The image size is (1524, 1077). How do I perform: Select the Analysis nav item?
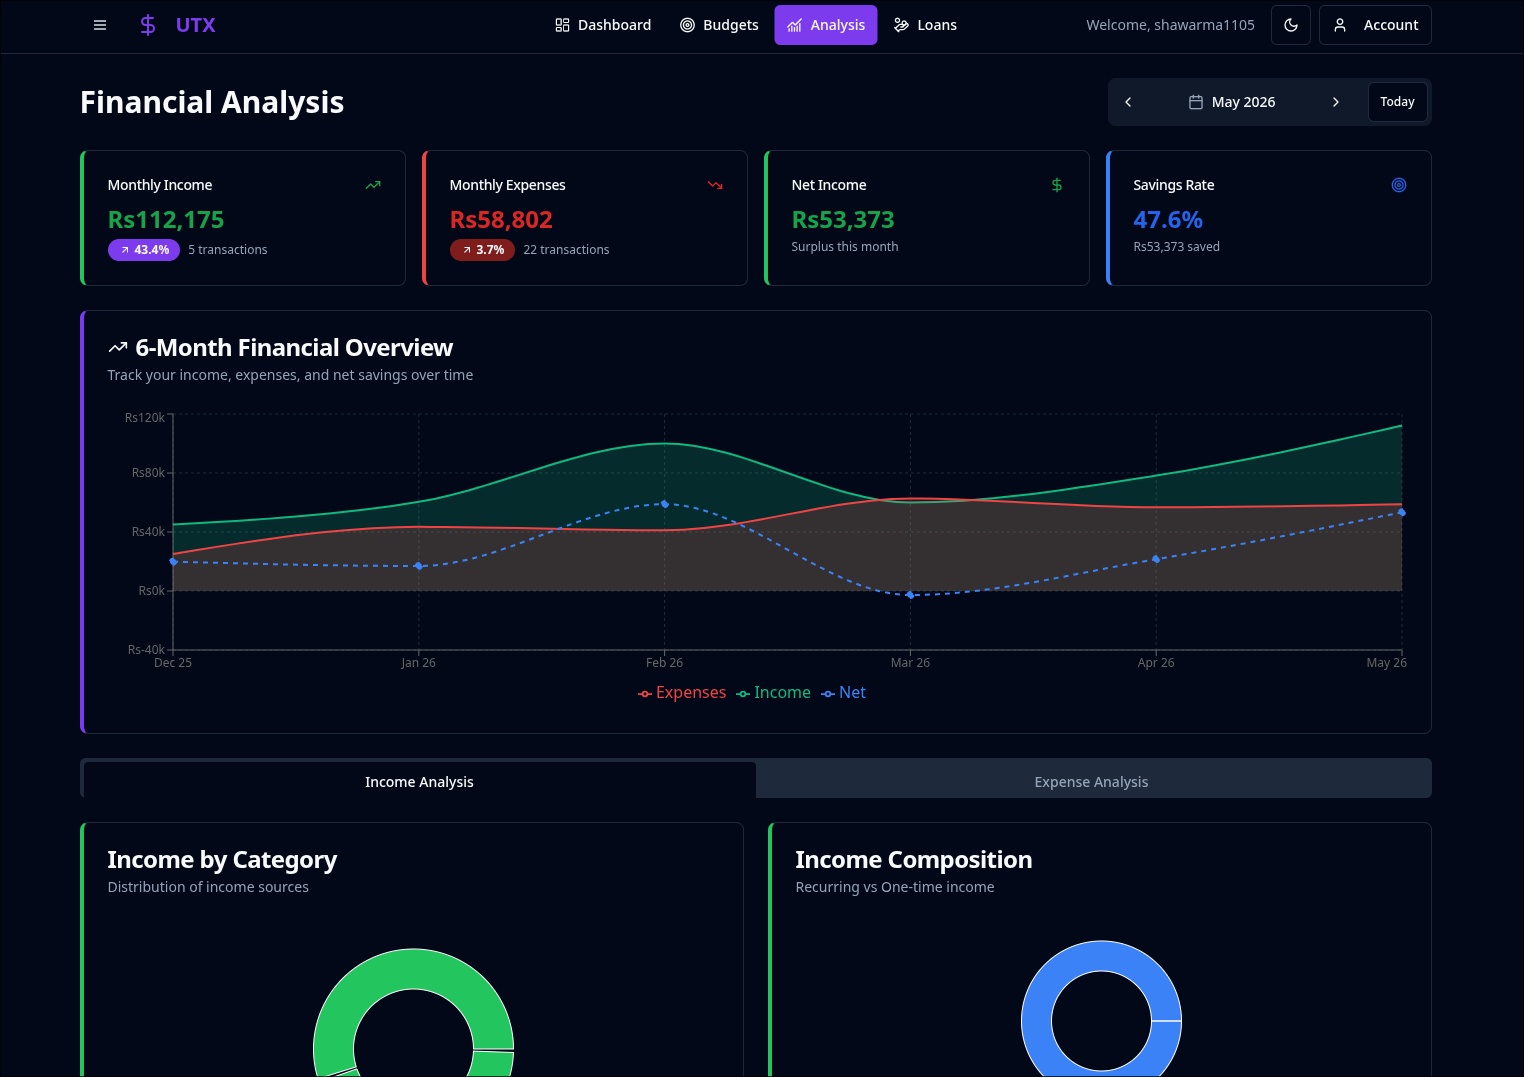pos(826,25)
